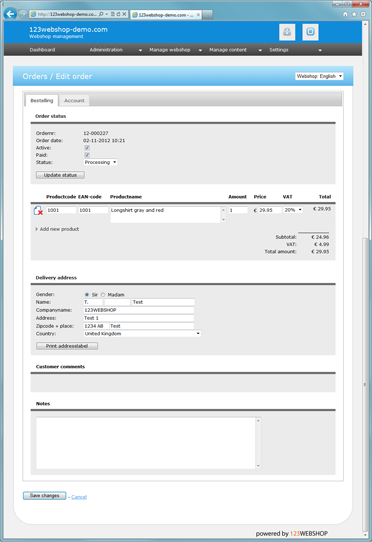Select the Madam gender radio button
The image size is (372, 542).
pos(103,295)
